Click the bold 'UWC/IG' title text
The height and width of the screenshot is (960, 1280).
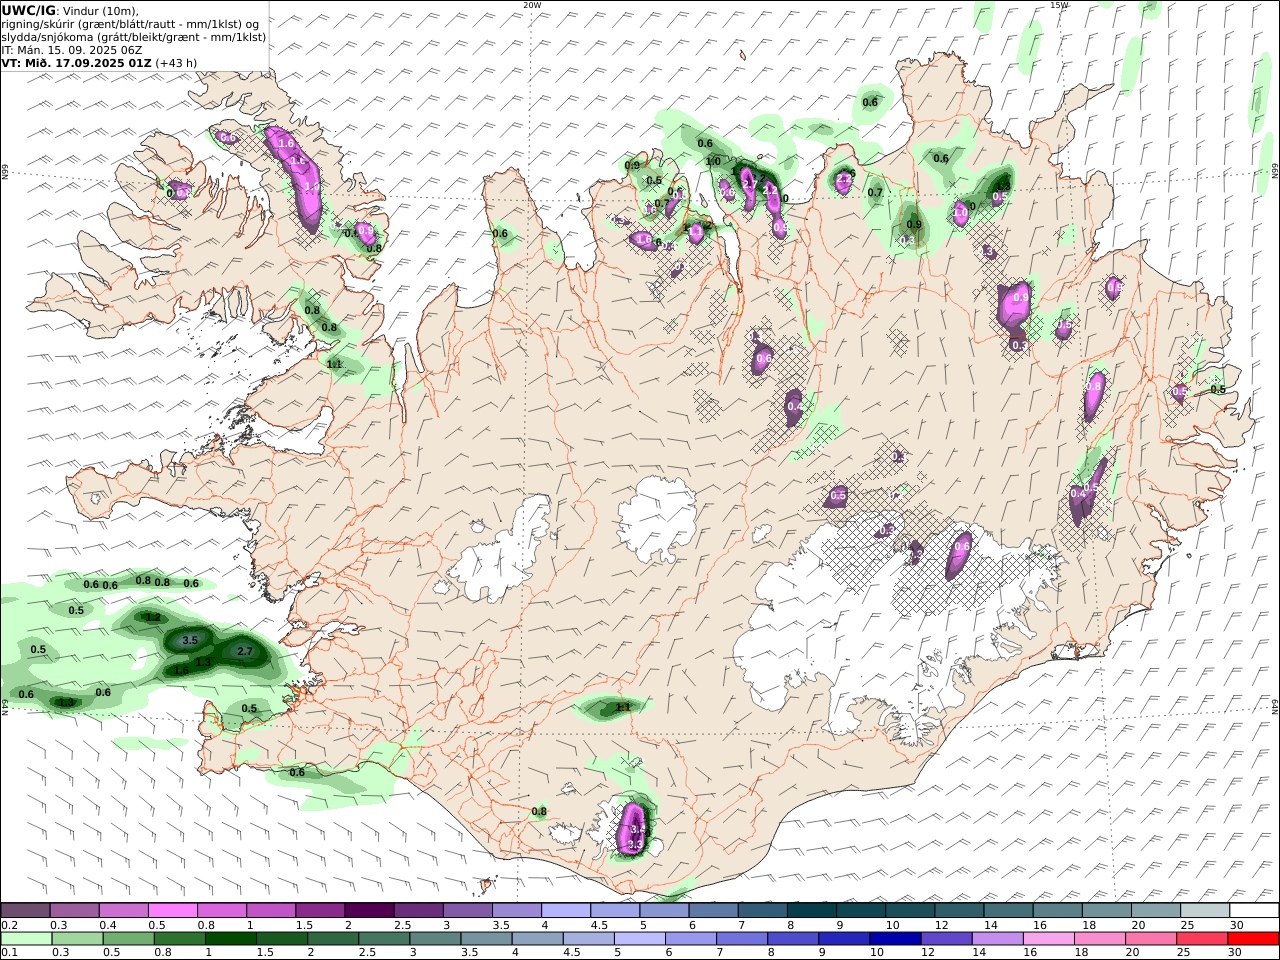coord(28,10)
